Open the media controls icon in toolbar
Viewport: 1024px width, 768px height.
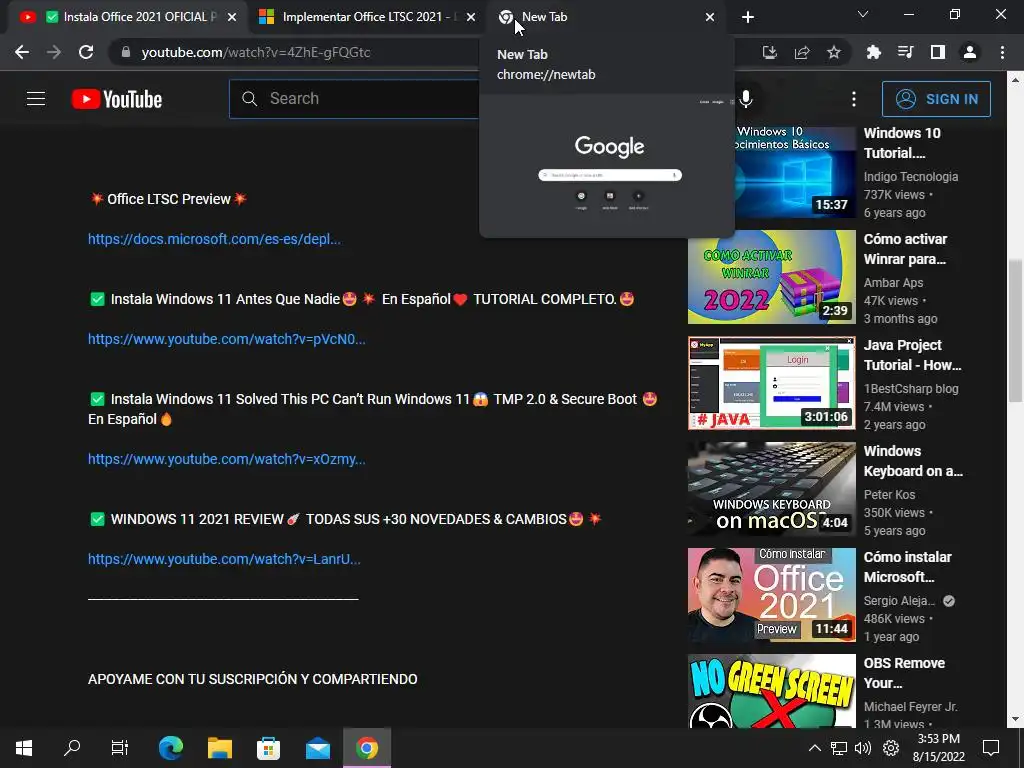(x=905, y=52)
